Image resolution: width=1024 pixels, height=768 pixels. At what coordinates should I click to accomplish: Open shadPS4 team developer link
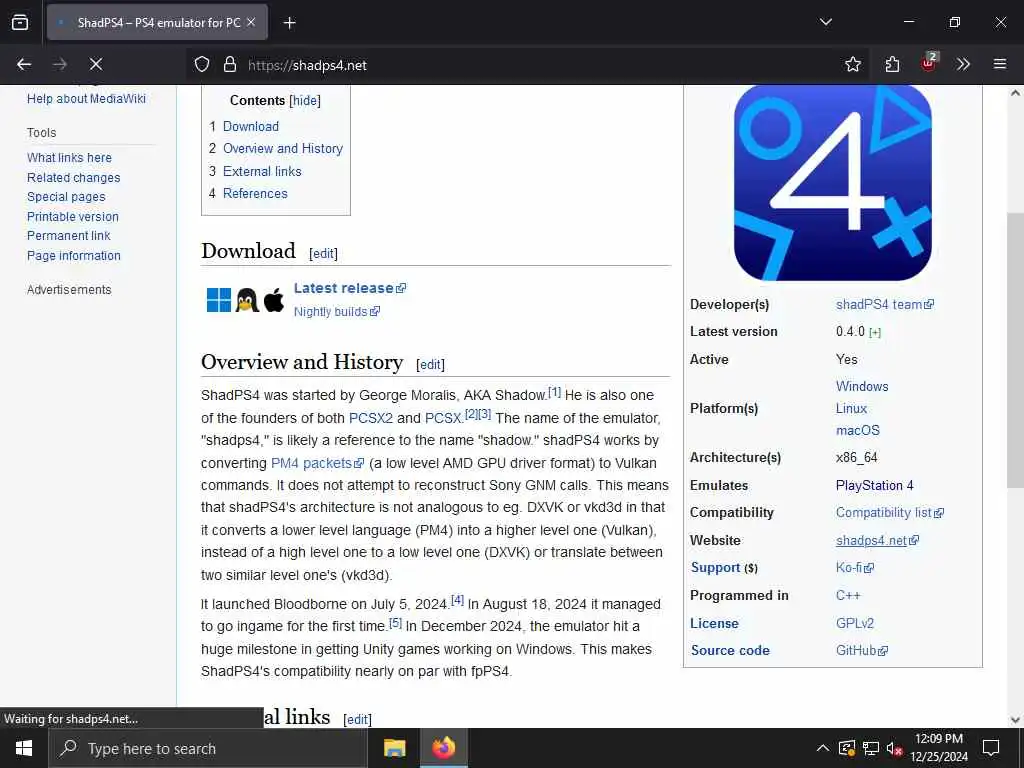[885, 304]
